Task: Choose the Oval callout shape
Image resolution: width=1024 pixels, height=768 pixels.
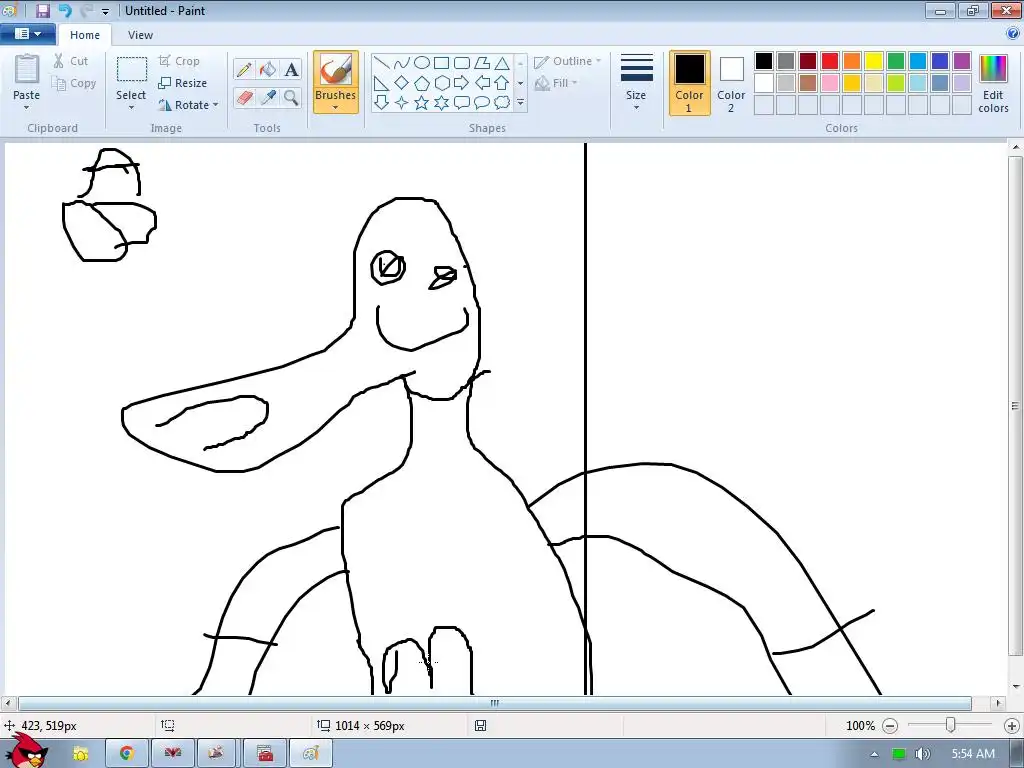Action: pos(482,103)
